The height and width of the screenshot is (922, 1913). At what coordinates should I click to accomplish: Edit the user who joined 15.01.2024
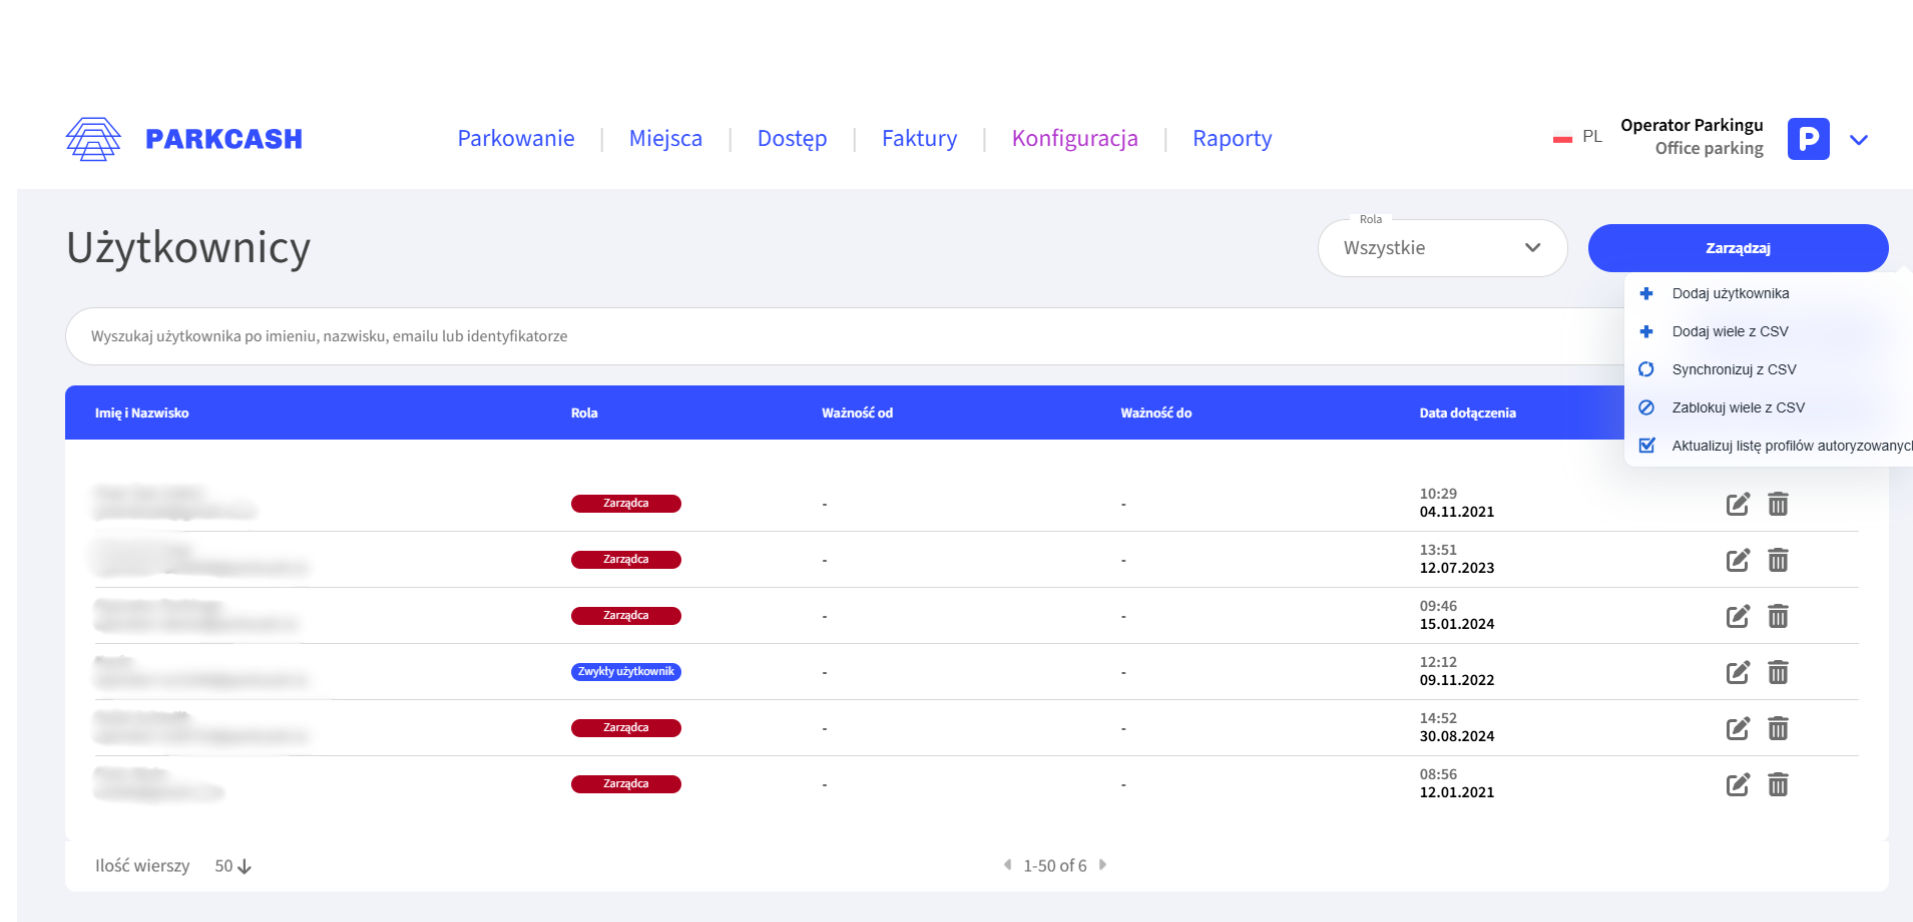(1737, 616)
